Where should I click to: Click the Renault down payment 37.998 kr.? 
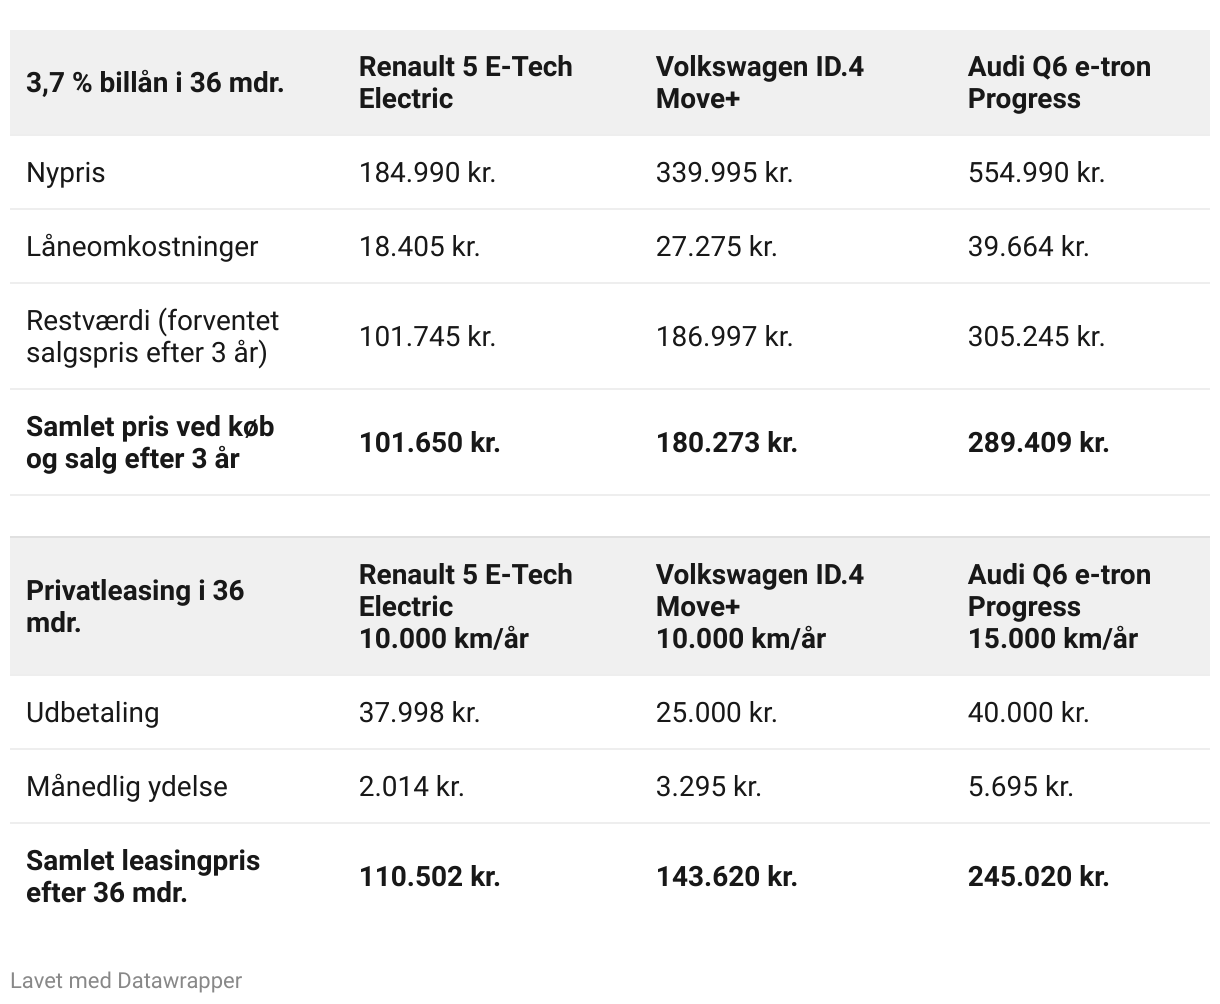coord(419,712)
